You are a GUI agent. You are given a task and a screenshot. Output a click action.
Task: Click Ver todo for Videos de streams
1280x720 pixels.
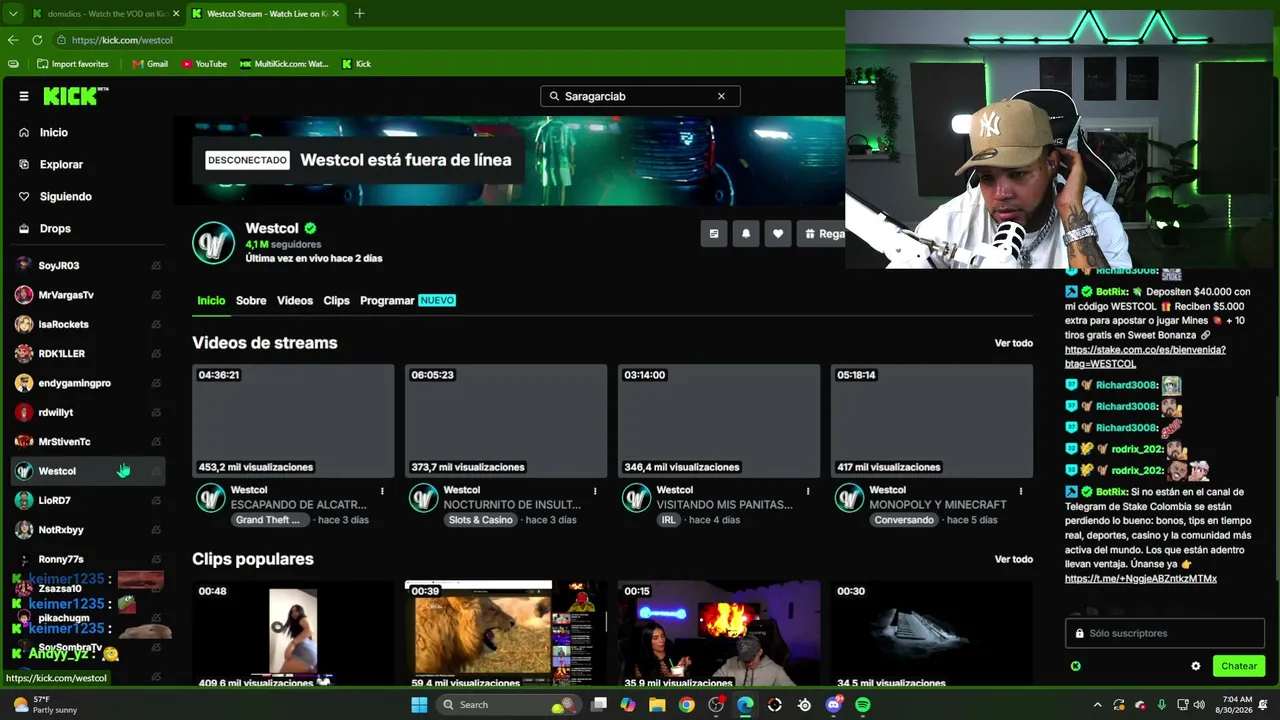[1014, 343]
